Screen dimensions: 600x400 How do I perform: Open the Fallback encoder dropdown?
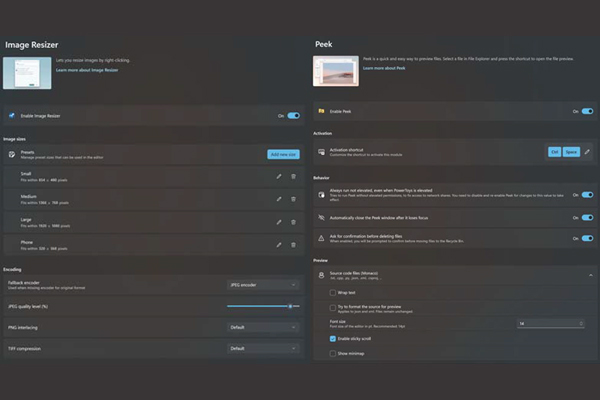pos(263,285)
